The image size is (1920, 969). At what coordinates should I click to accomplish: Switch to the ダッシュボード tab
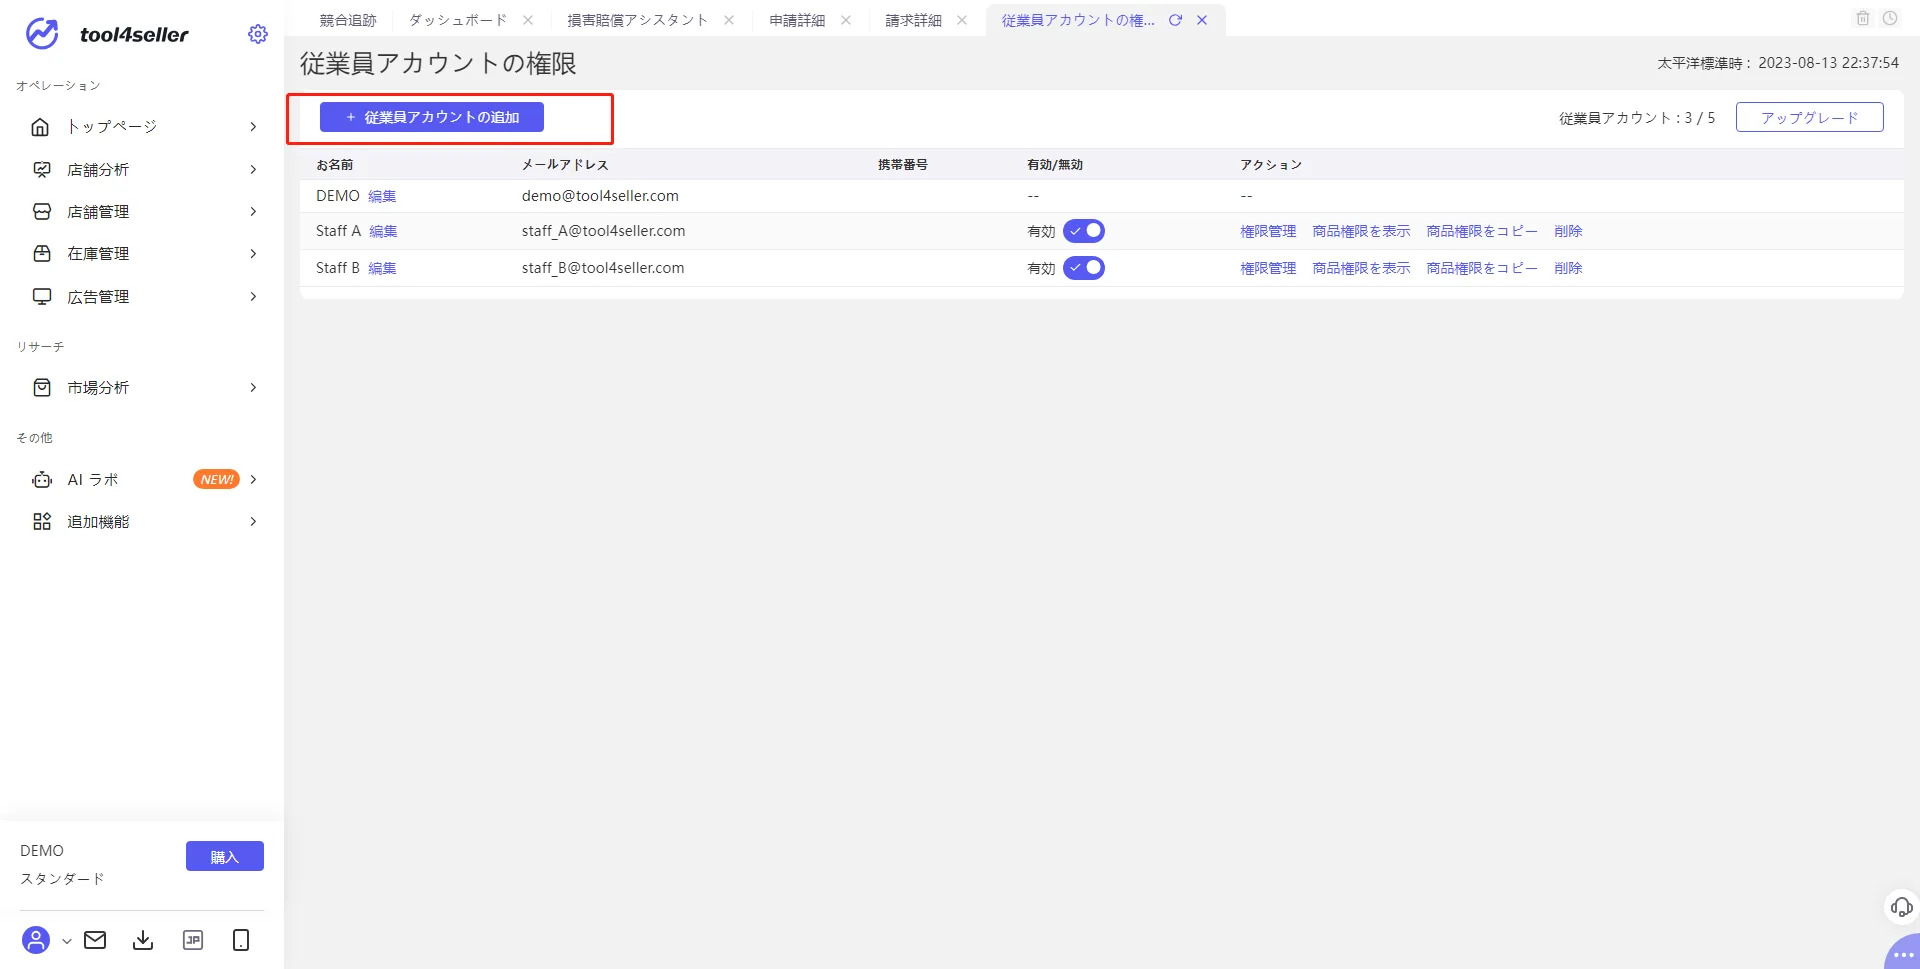tap(458, 20)
